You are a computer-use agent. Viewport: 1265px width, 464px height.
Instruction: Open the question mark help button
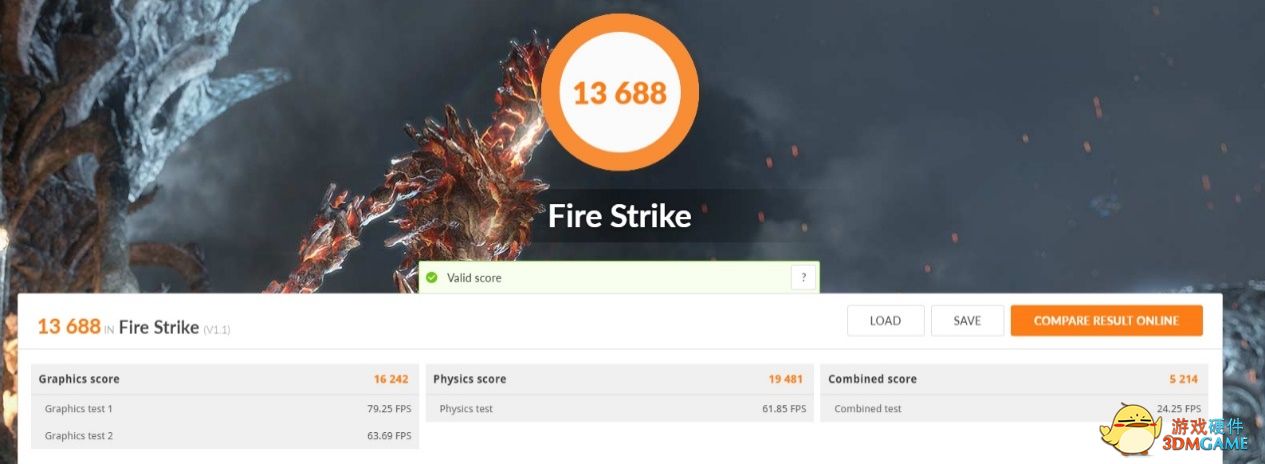(x=803, y=277)
